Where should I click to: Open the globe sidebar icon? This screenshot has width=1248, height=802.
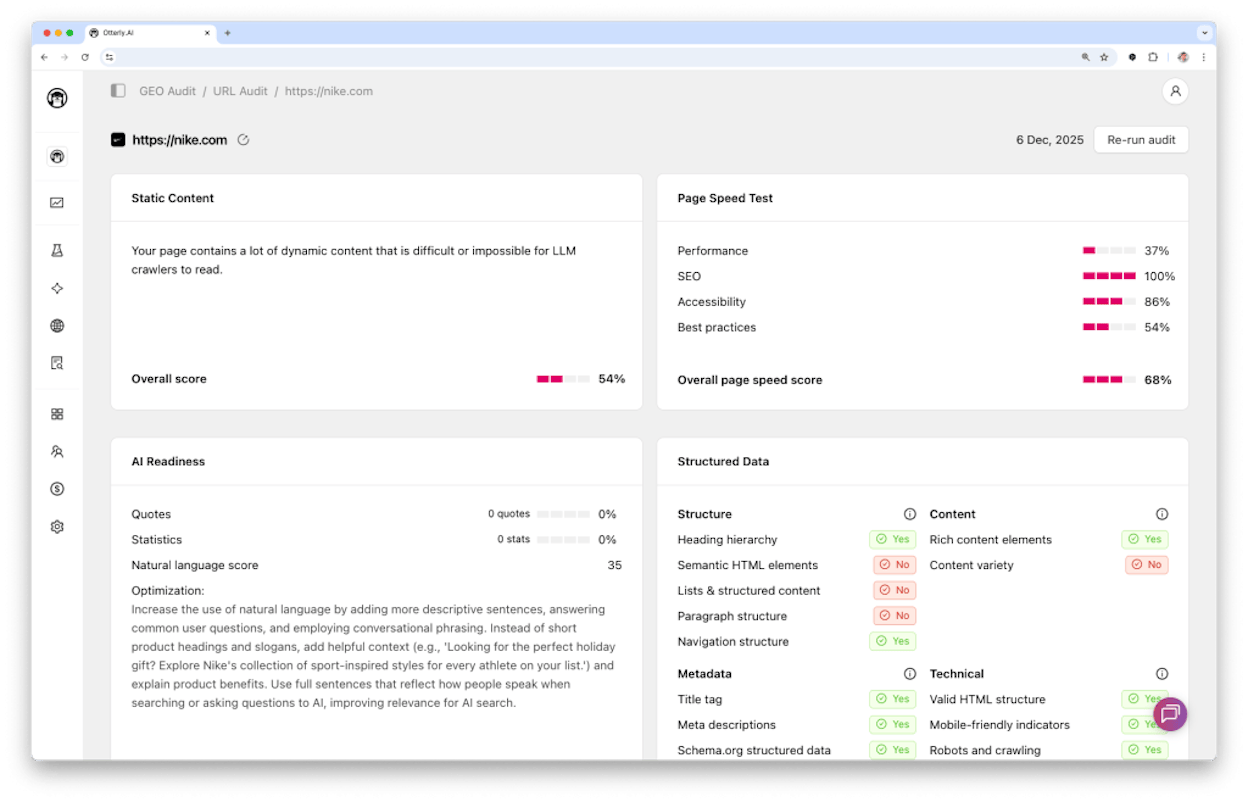(x=57, y=326)
